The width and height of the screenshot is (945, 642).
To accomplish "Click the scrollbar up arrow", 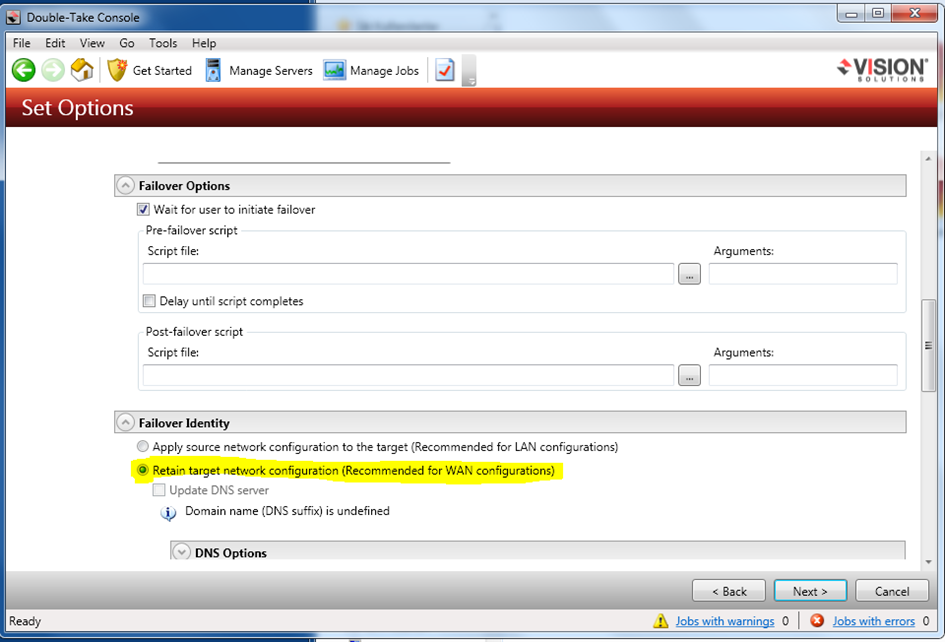I will click(928, 159).
